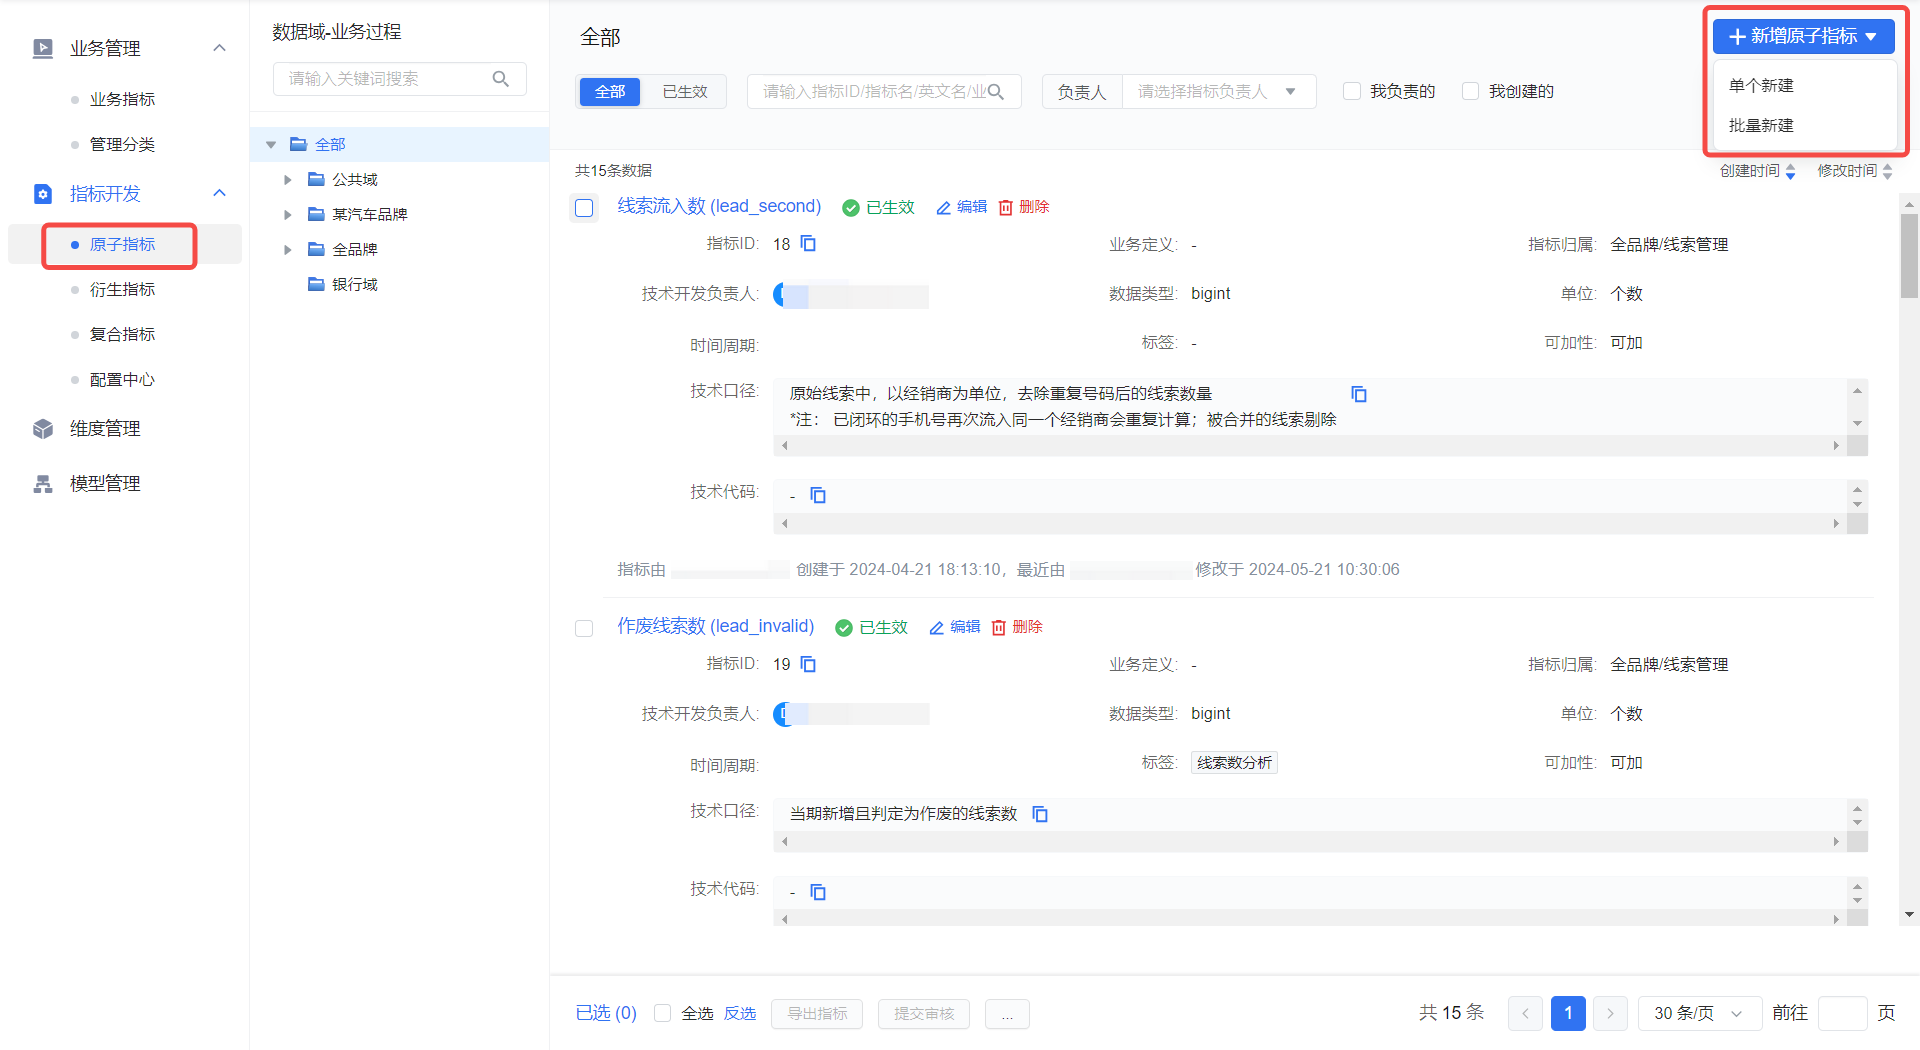Click the 业务管理 sidebar icon
The height and width of the screenshot is (1050, 1920).
coord(43,48)
